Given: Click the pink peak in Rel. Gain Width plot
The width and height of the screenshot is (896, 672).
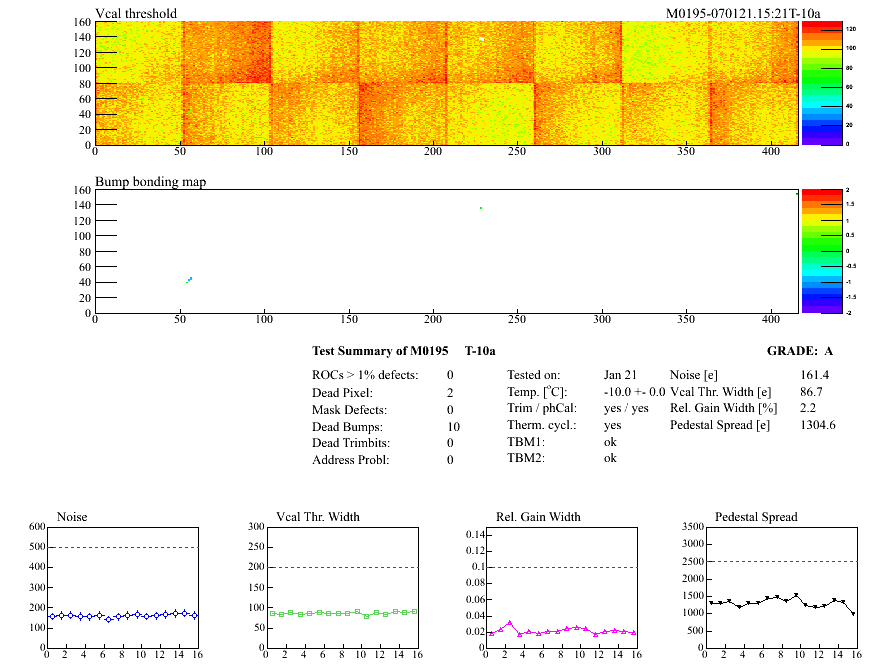Looking at the screenshot, I should (x=509, y=623).
